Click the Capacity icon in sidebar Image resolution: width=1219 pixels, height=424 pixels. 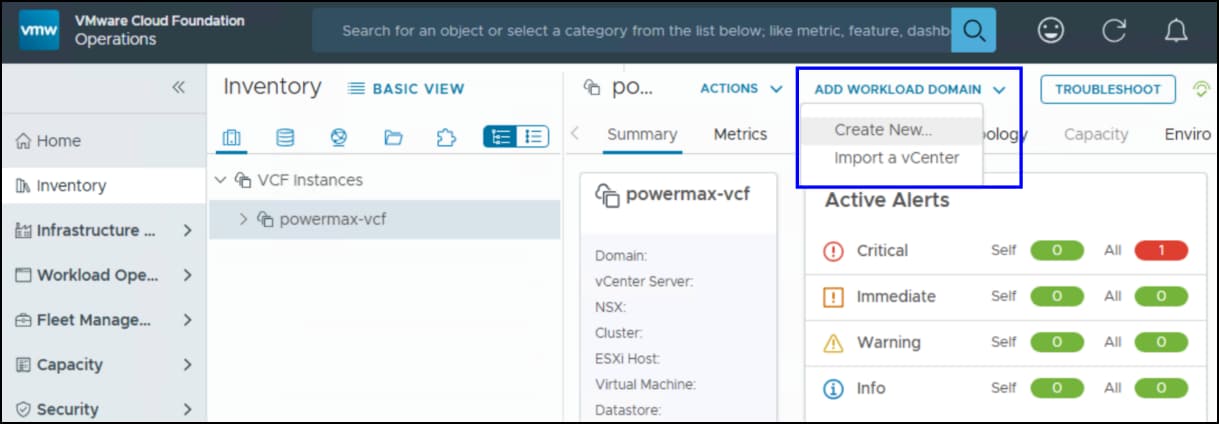point(24,365)
